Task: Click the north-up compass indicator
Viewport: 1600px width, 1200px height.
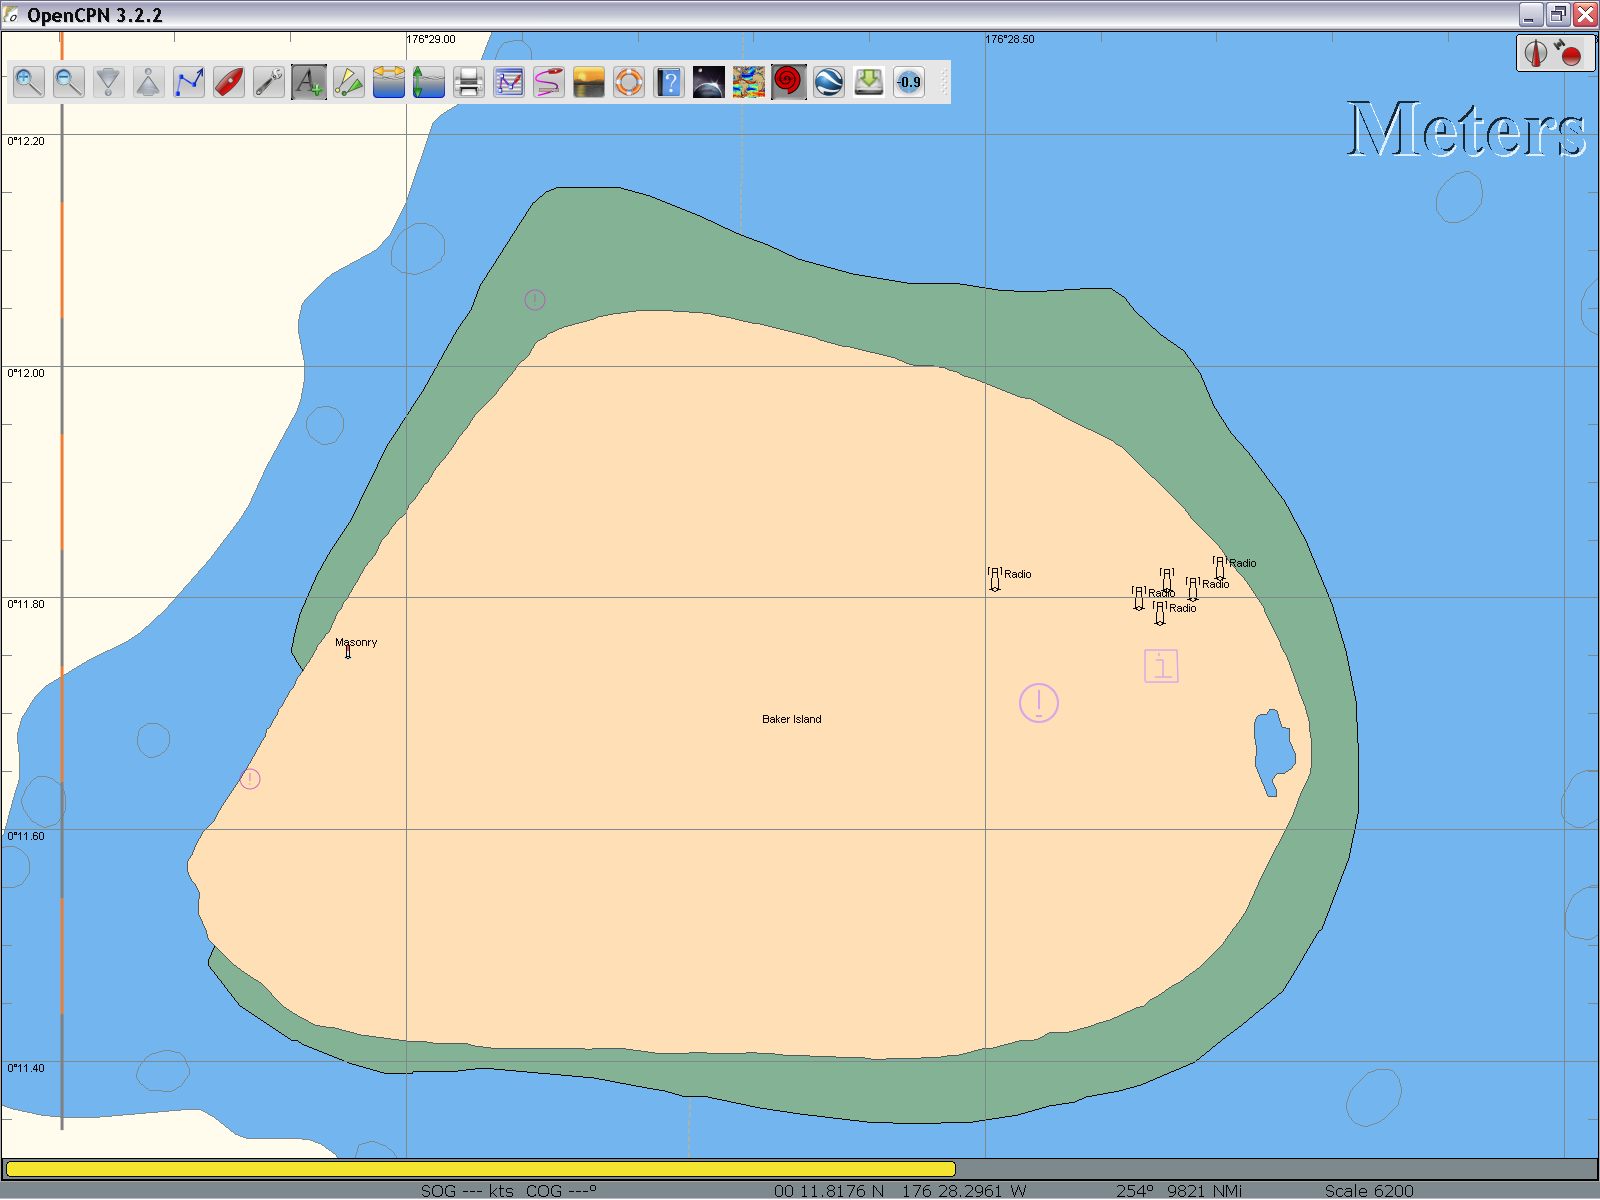Action: [1536, 53]
